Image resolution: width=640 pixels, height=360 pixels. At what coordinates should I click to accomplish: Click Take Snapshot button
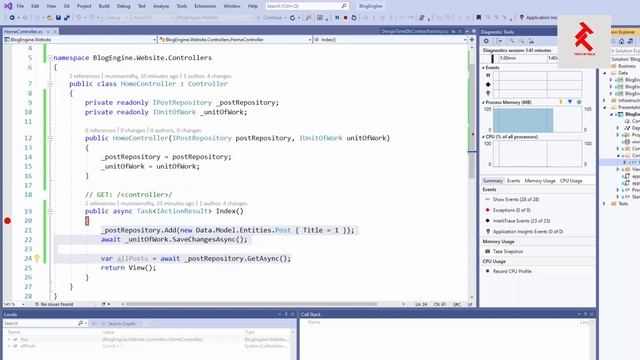[508, 251]
